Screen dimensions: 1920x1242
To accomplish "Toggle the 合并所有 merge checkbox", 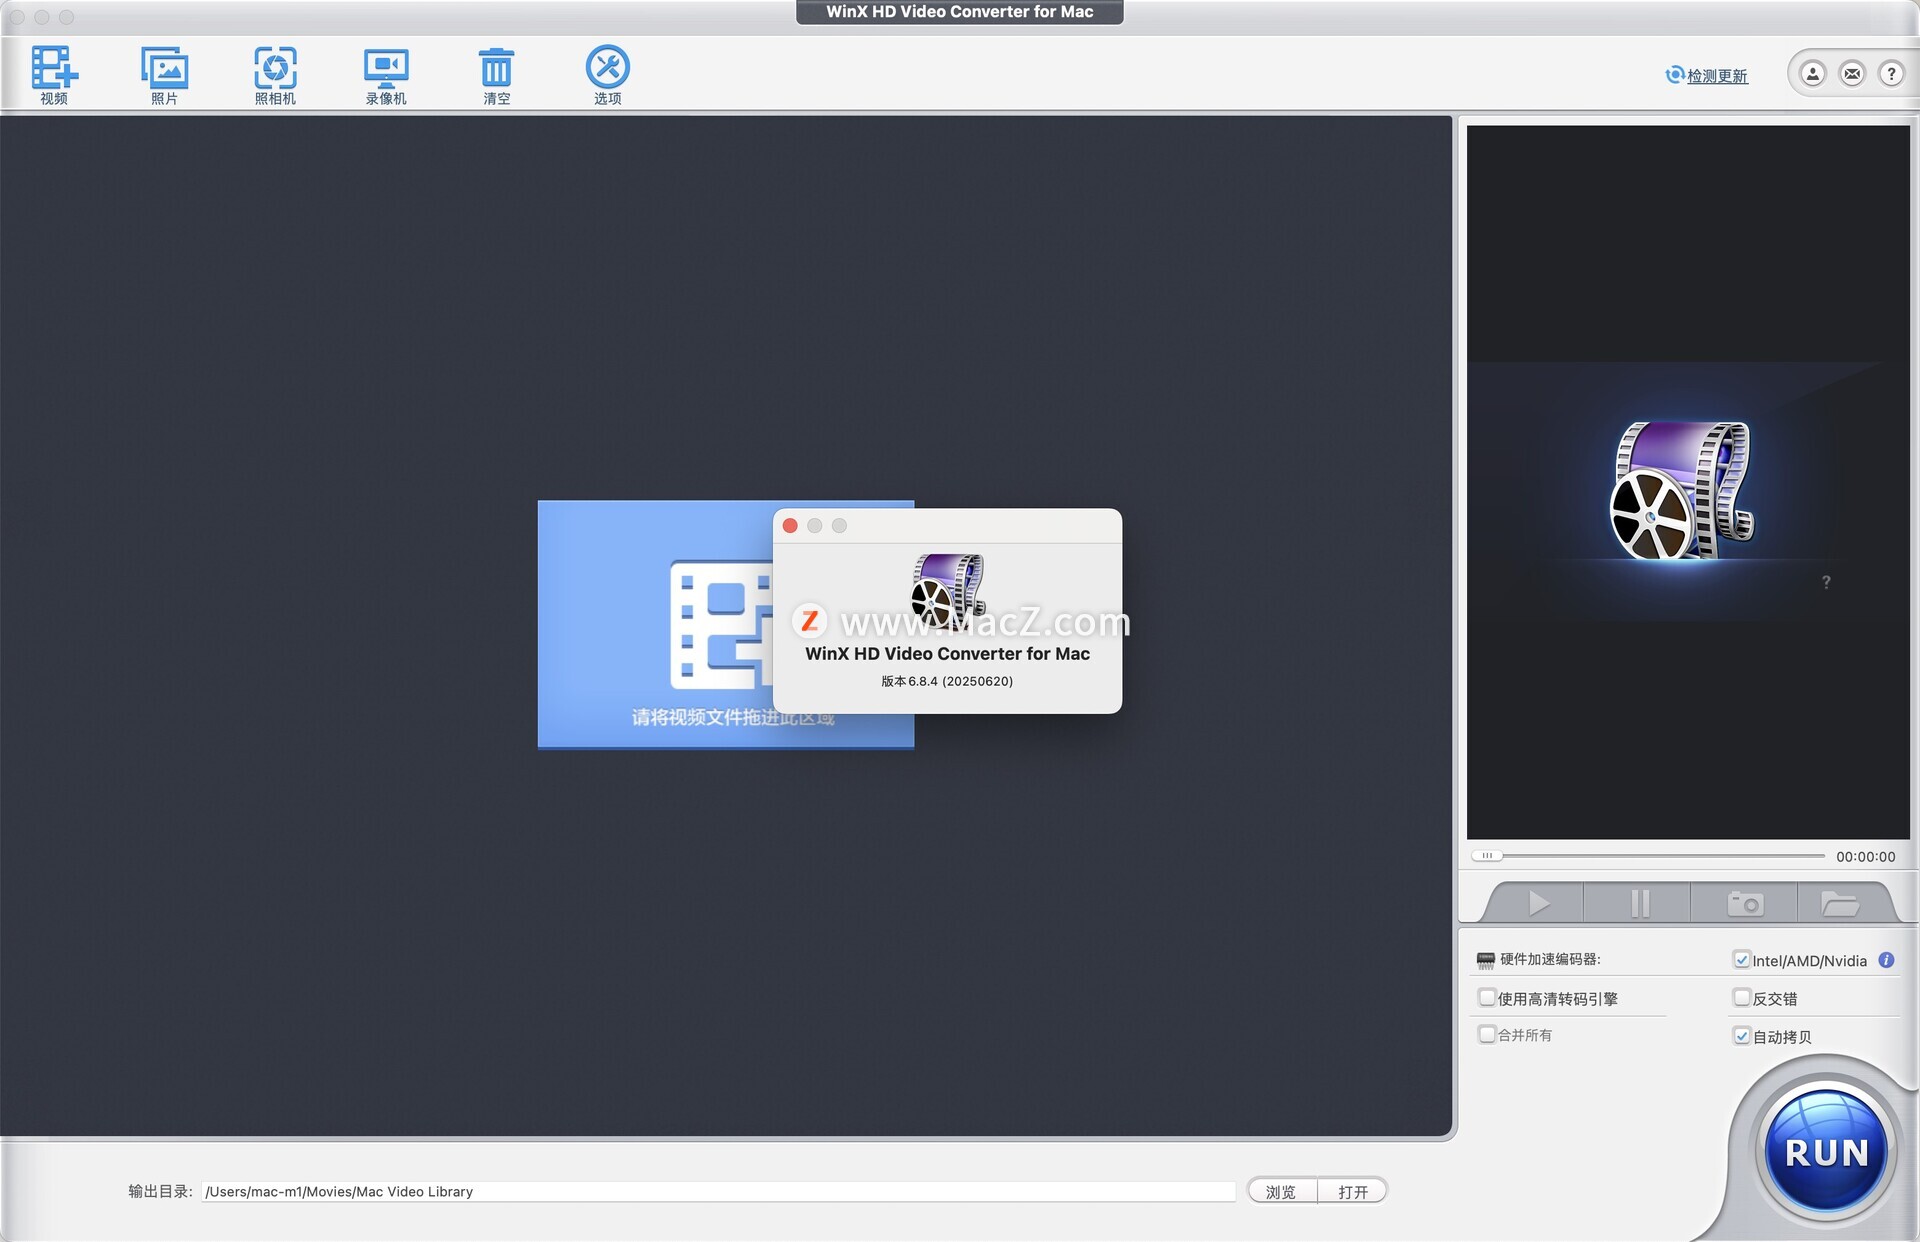I will tap(1487, 1034).
